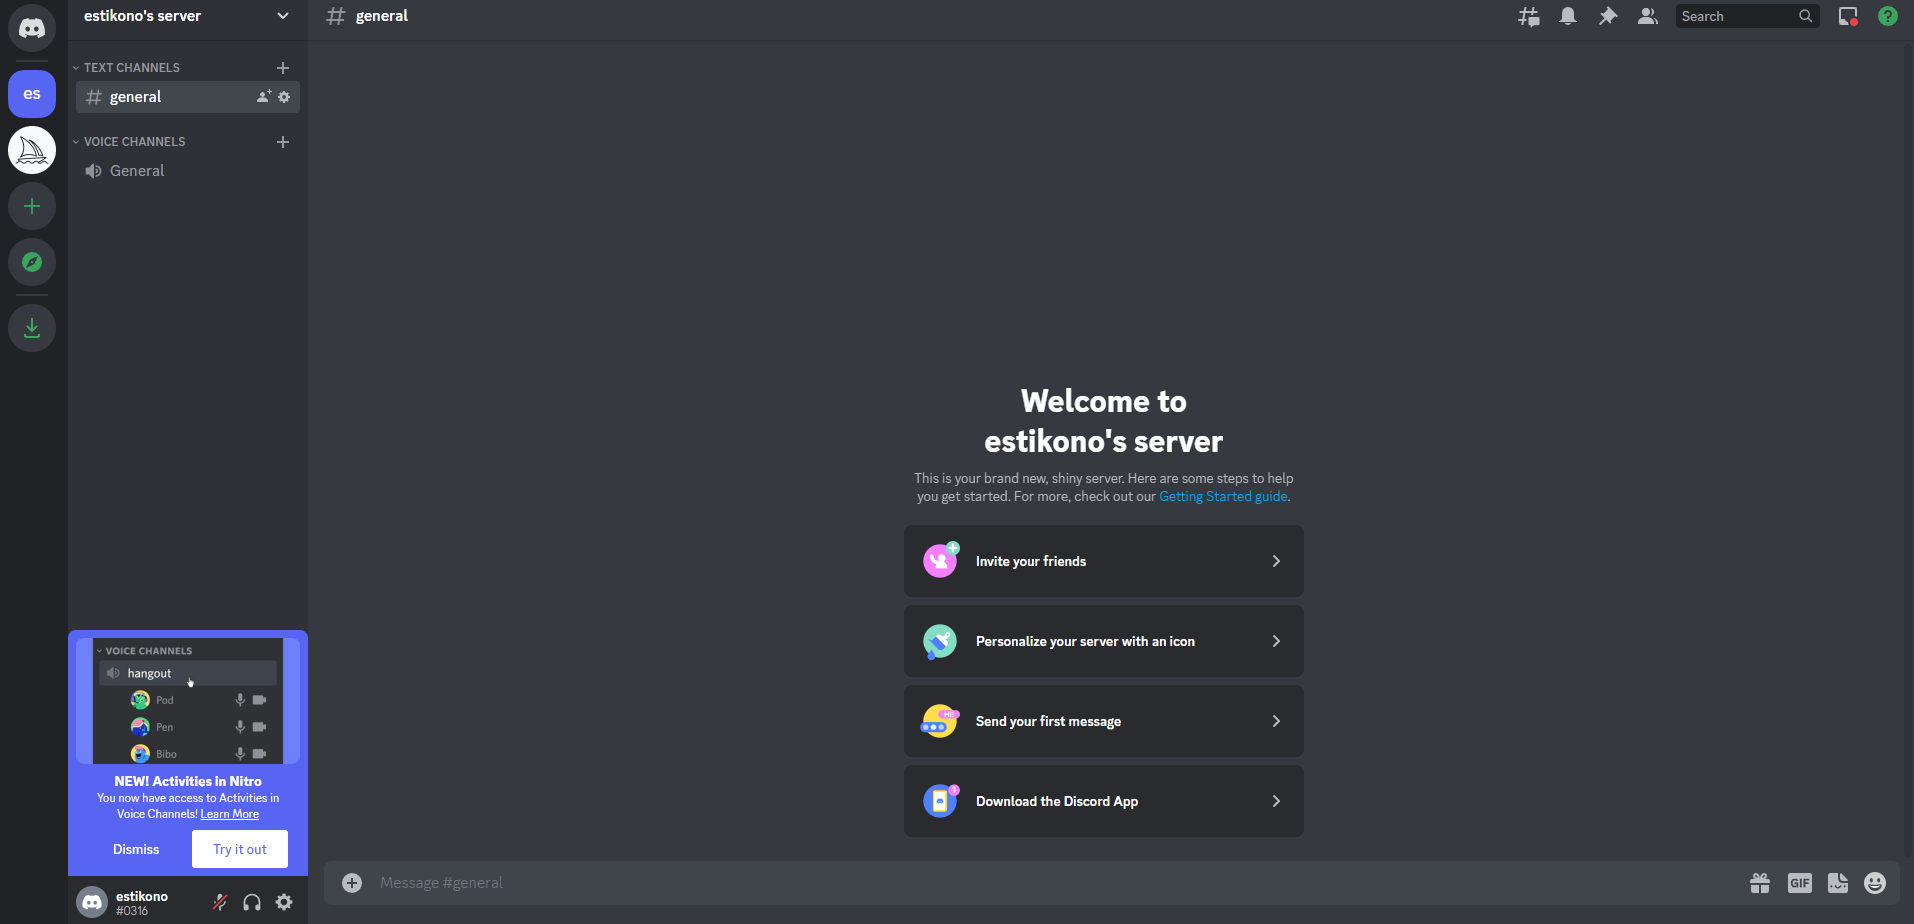Toggle headphones deafen

(x=252, y=902)
